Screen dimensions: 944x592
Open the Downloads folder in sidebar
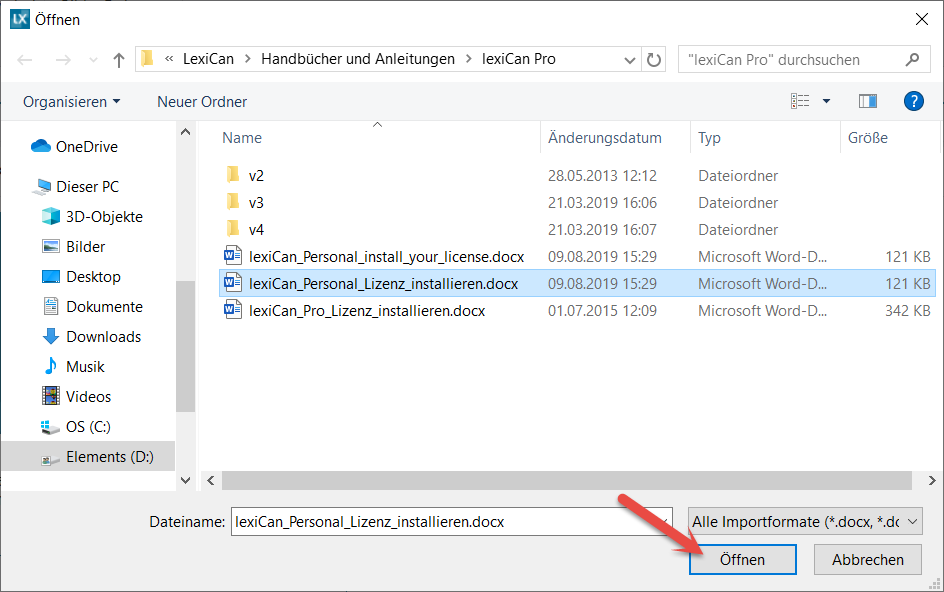pos(103,337)
